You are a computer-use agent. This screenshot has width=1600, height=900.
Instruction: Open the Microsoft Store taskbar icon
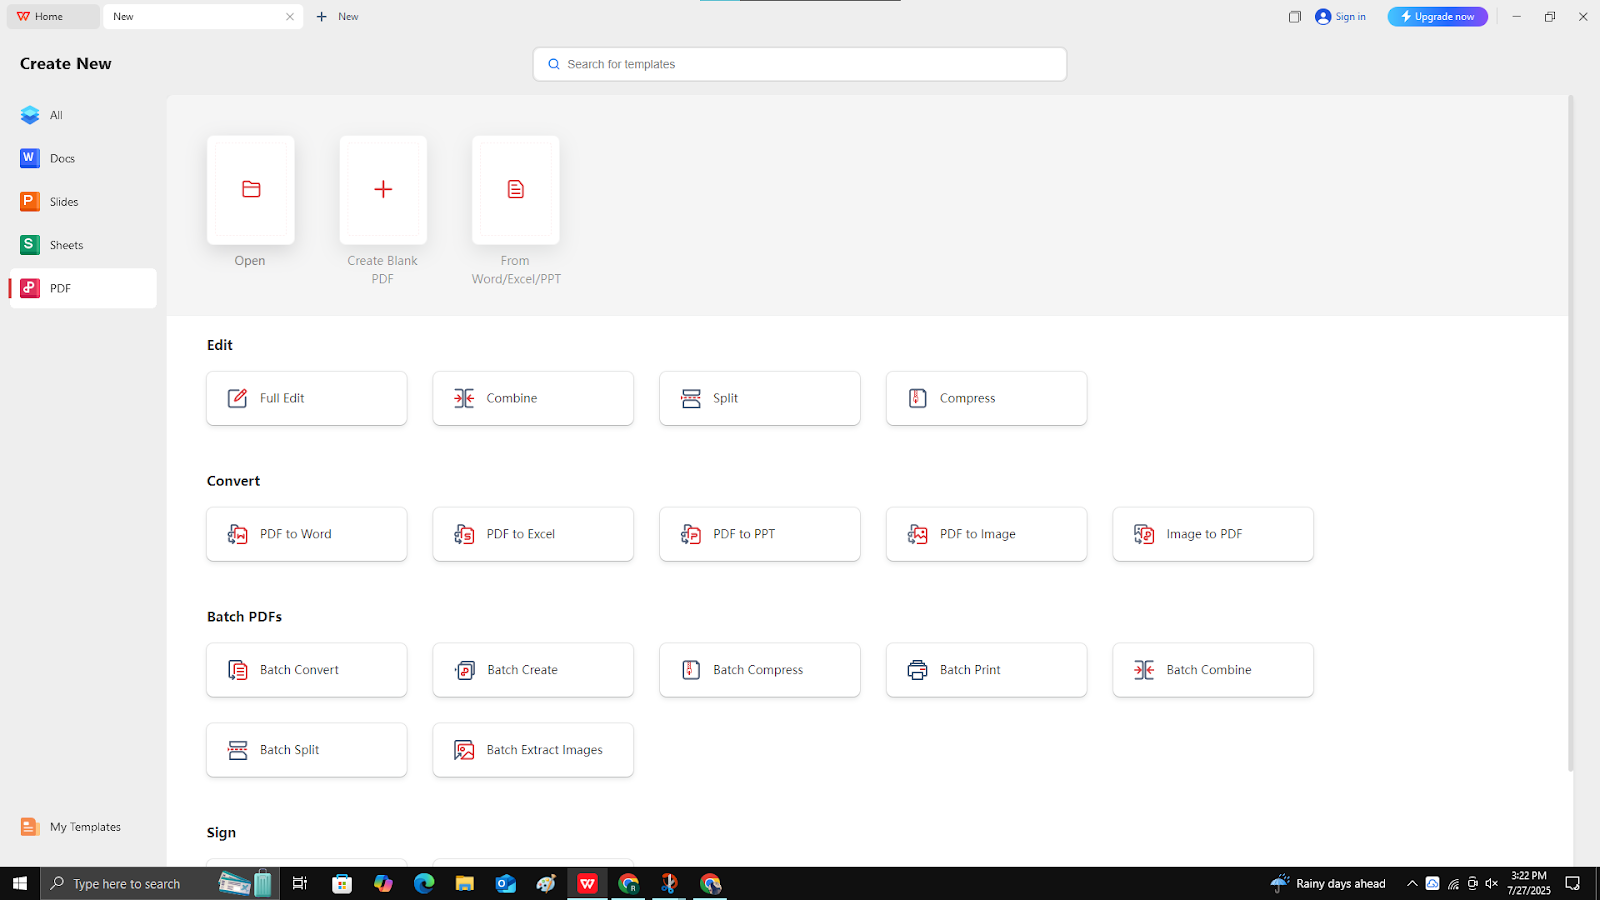342,883
